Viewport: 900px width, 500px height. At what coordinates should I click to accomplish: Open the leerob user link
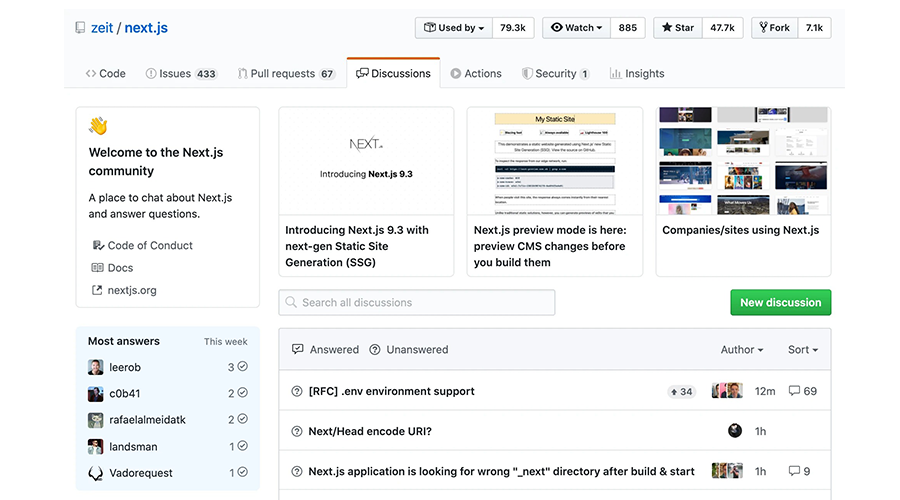[x=125, y=367]
